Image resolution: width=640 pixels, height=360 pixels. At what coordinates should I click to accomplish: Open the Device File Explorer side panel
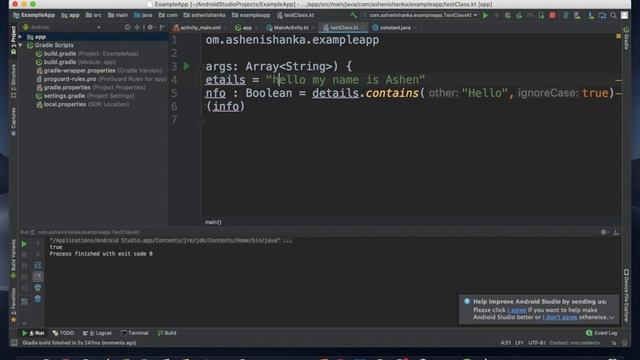click(x=626, y=296)
